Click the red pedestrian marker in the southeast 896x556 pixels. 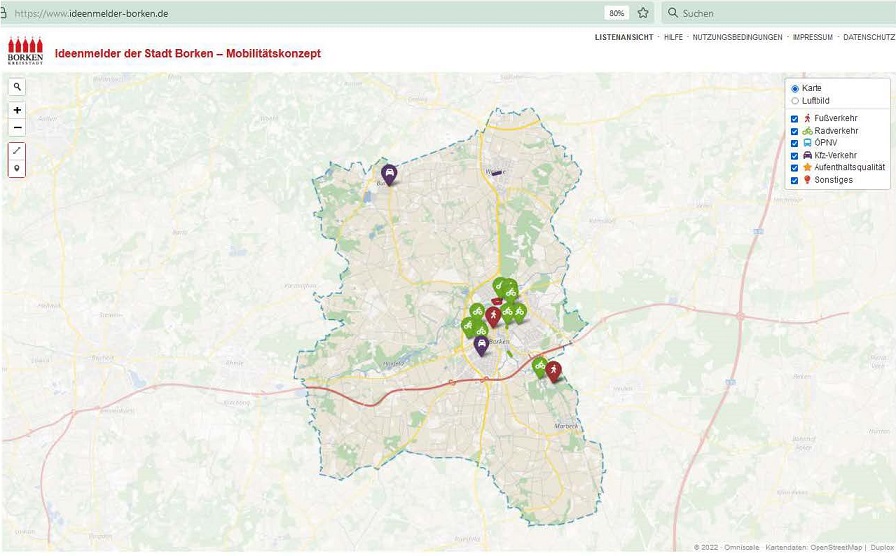[x=553, y=370]
